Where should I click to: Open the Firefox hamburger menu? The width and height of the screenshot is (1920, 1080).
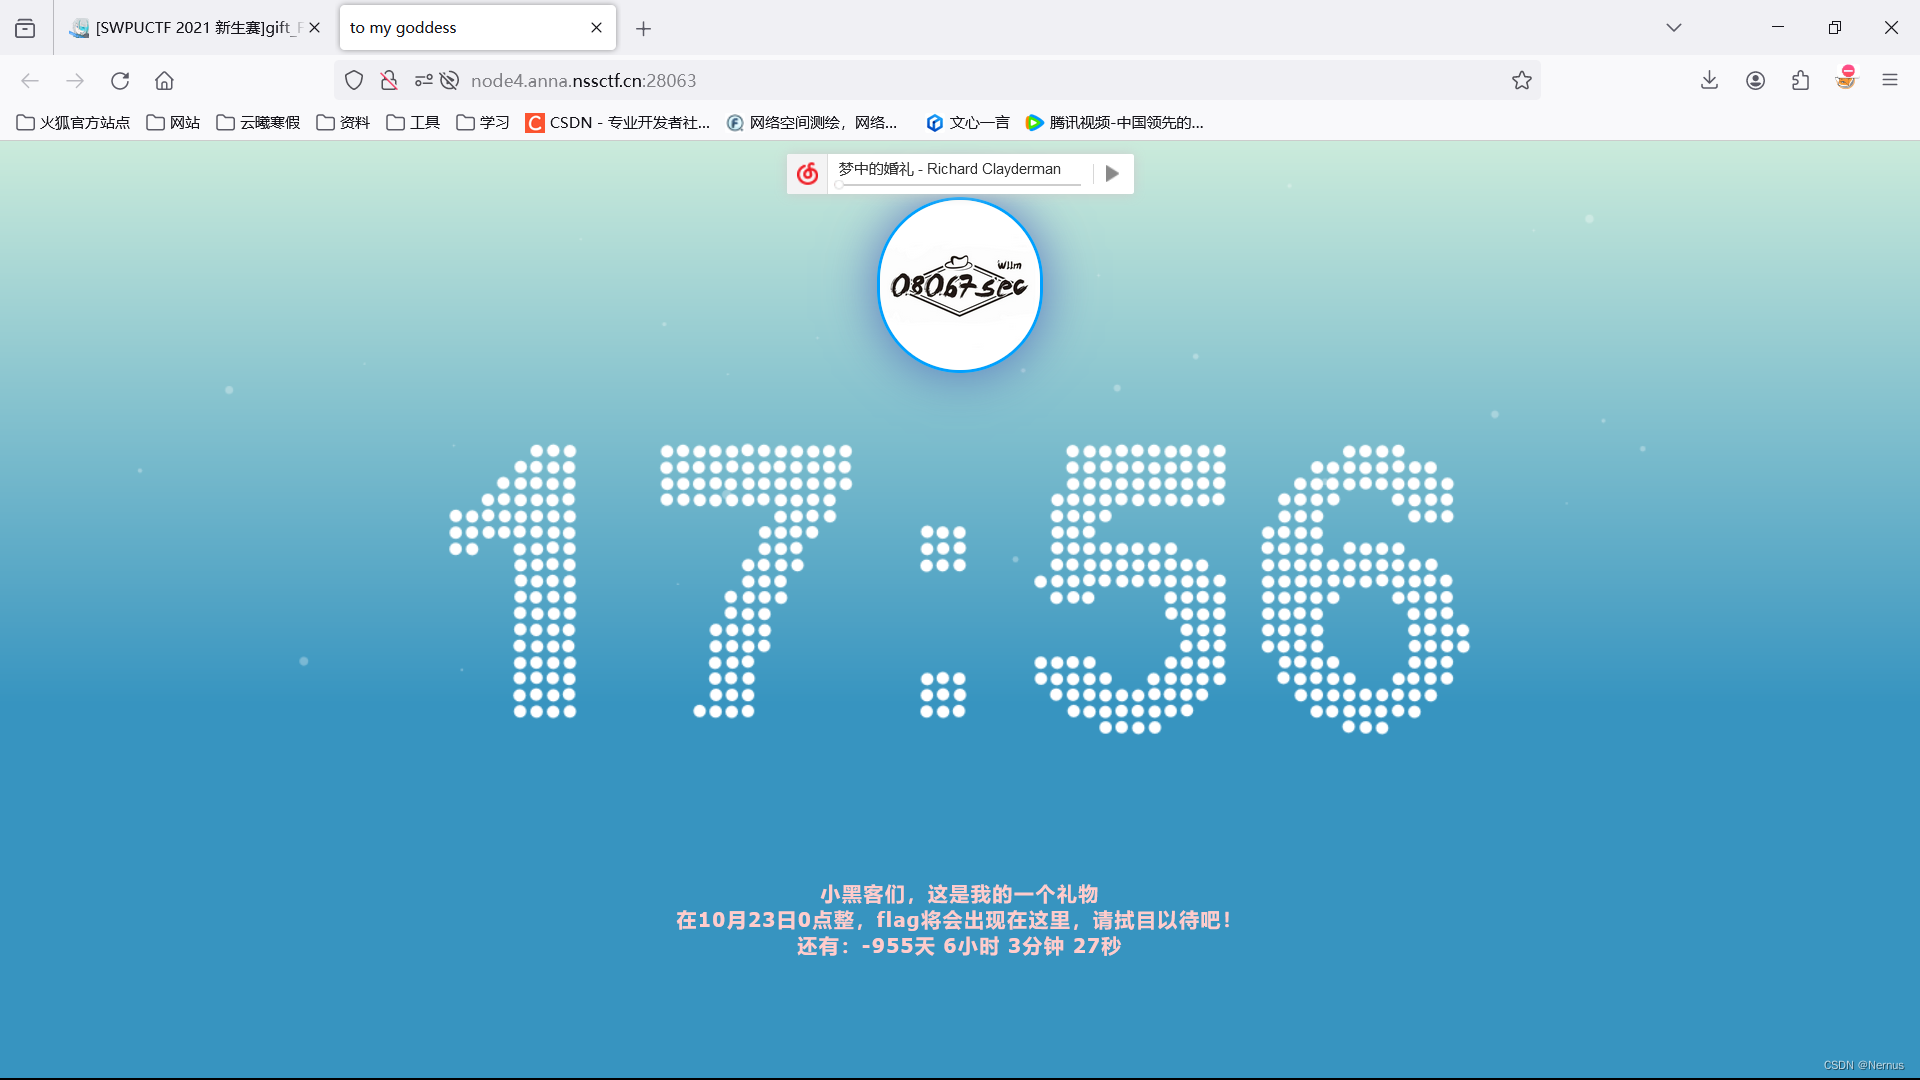click(1891, 80)
